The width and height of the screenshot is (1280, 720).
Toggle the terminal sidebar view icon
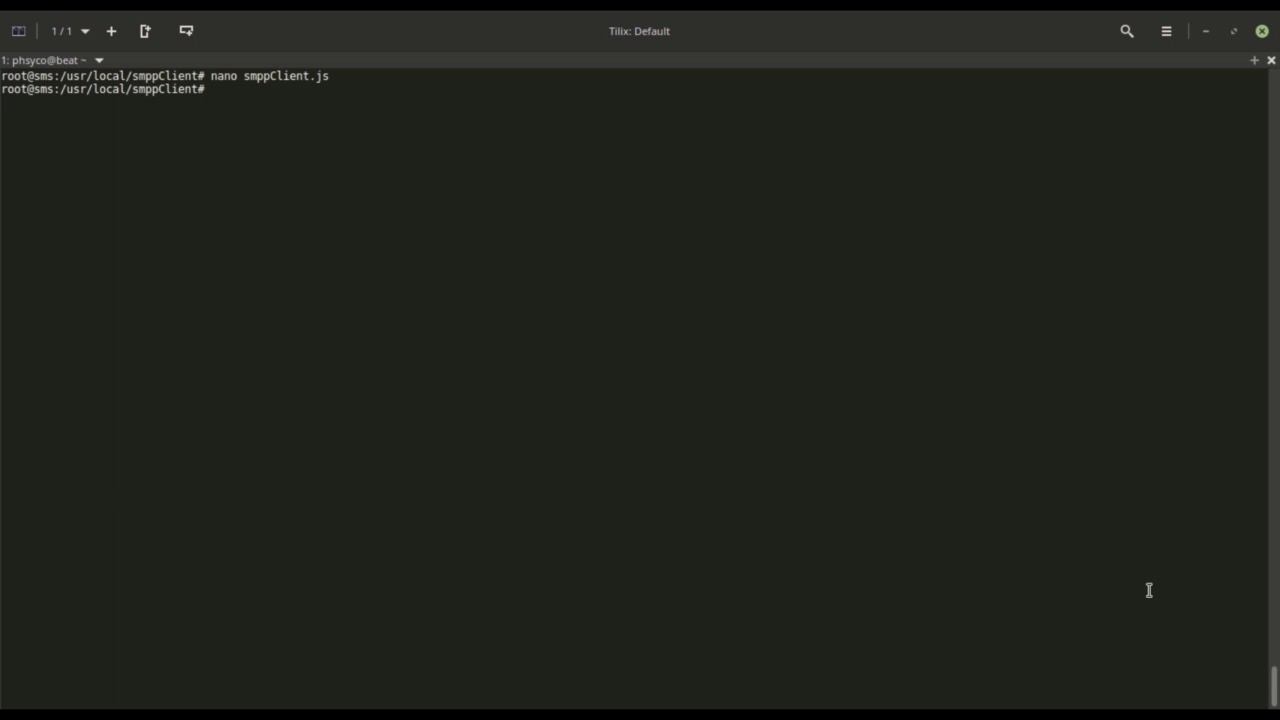point(18,31)
